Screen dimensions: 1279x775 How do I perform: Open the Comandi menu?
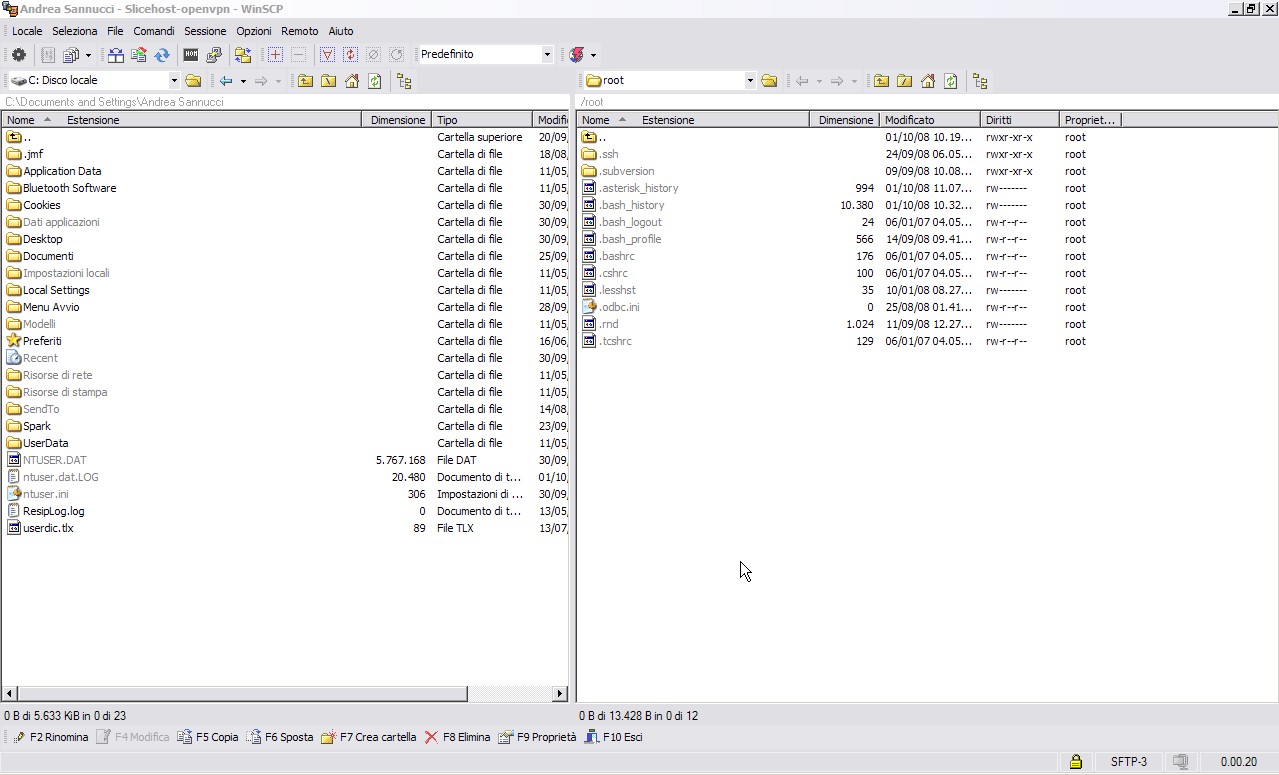[153, 31]
